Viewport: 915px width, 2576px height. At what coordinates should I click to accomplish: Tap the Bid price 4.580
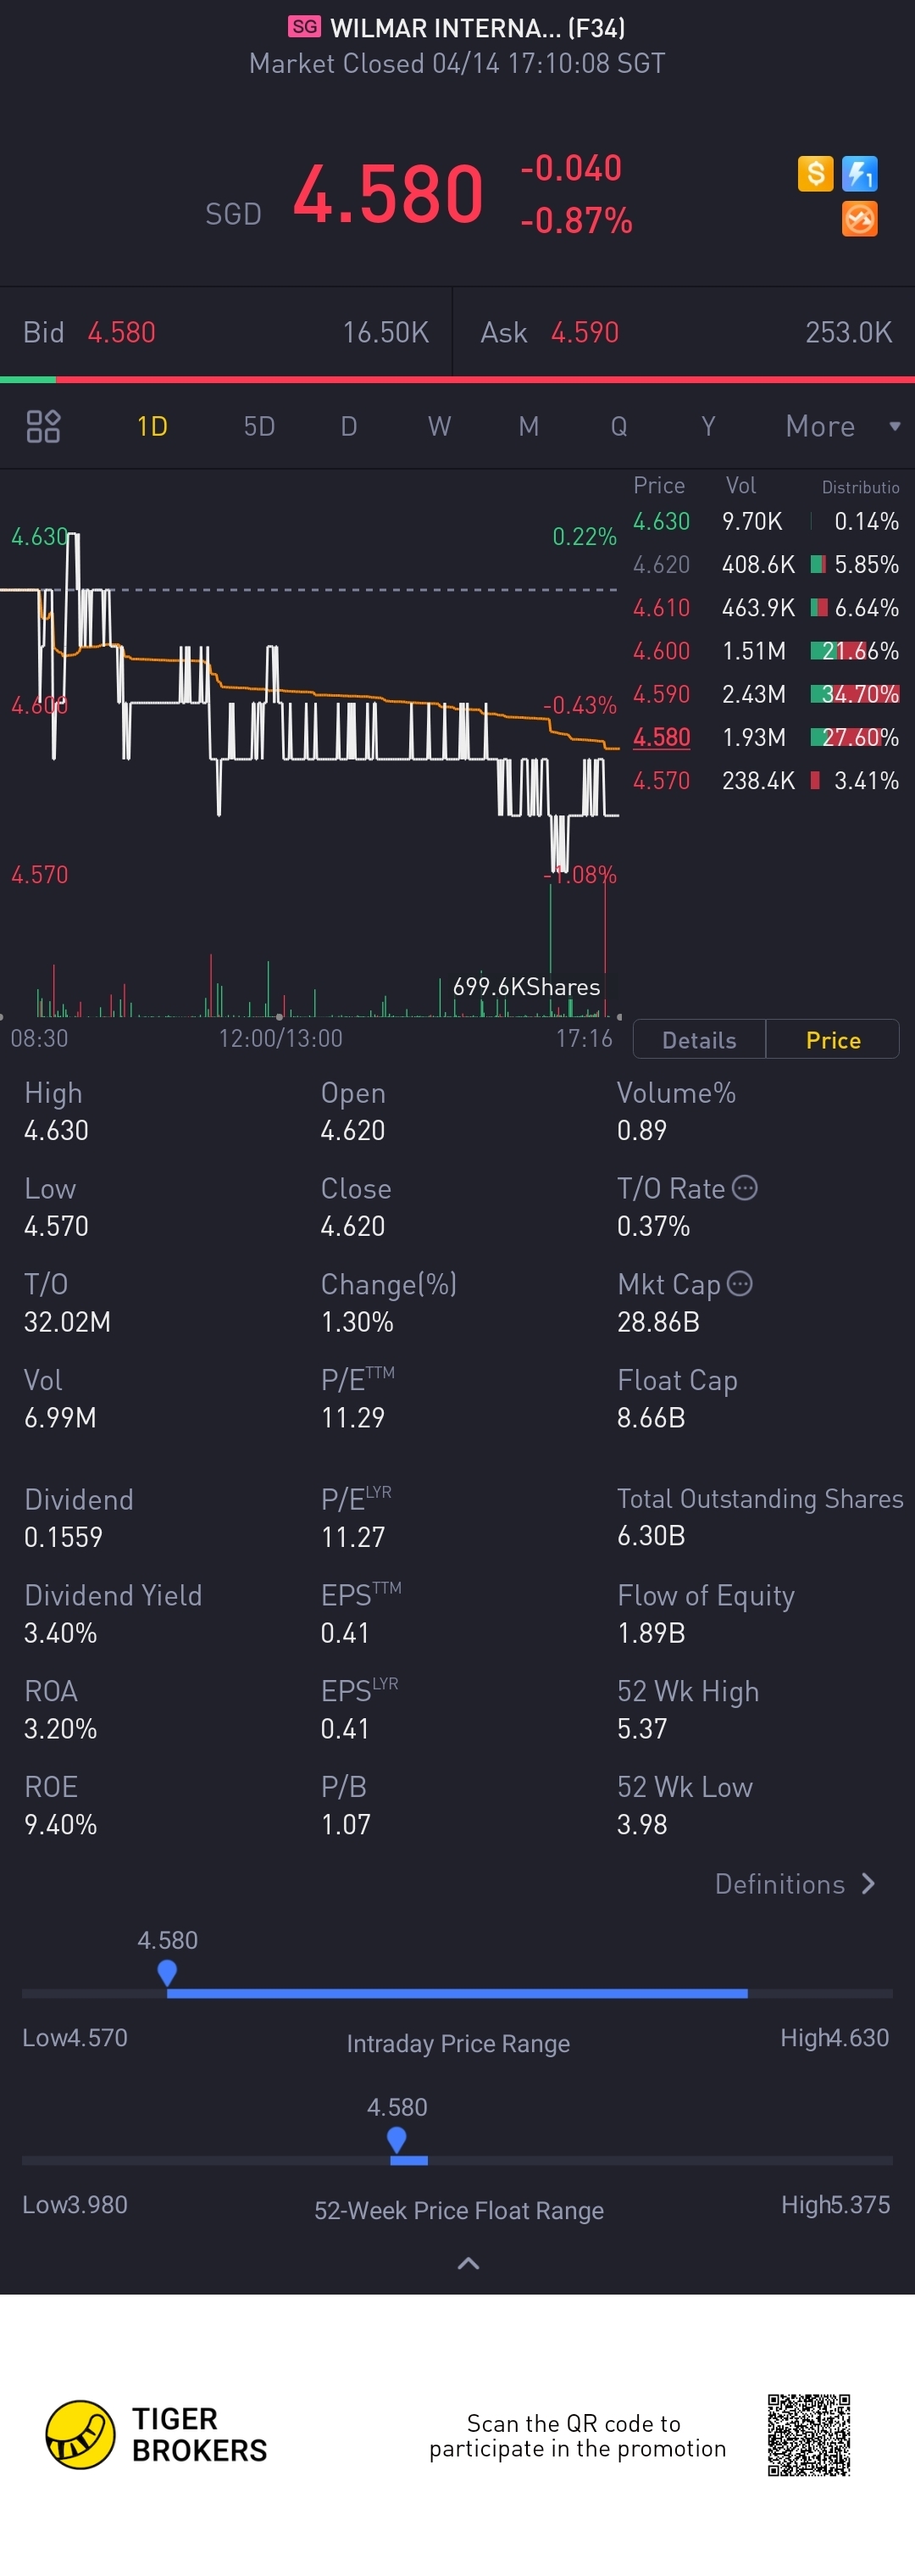coord(121,332)
